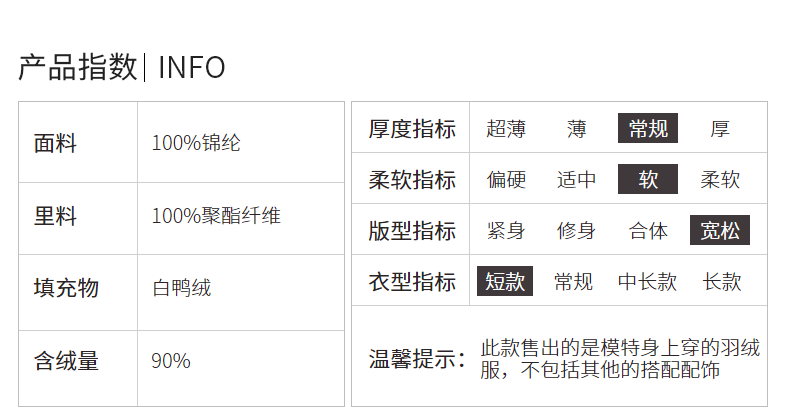The height and width of the screenshot is (409, 790).
Task: Select the 超薄 thickness option
Action: [506, 128]
